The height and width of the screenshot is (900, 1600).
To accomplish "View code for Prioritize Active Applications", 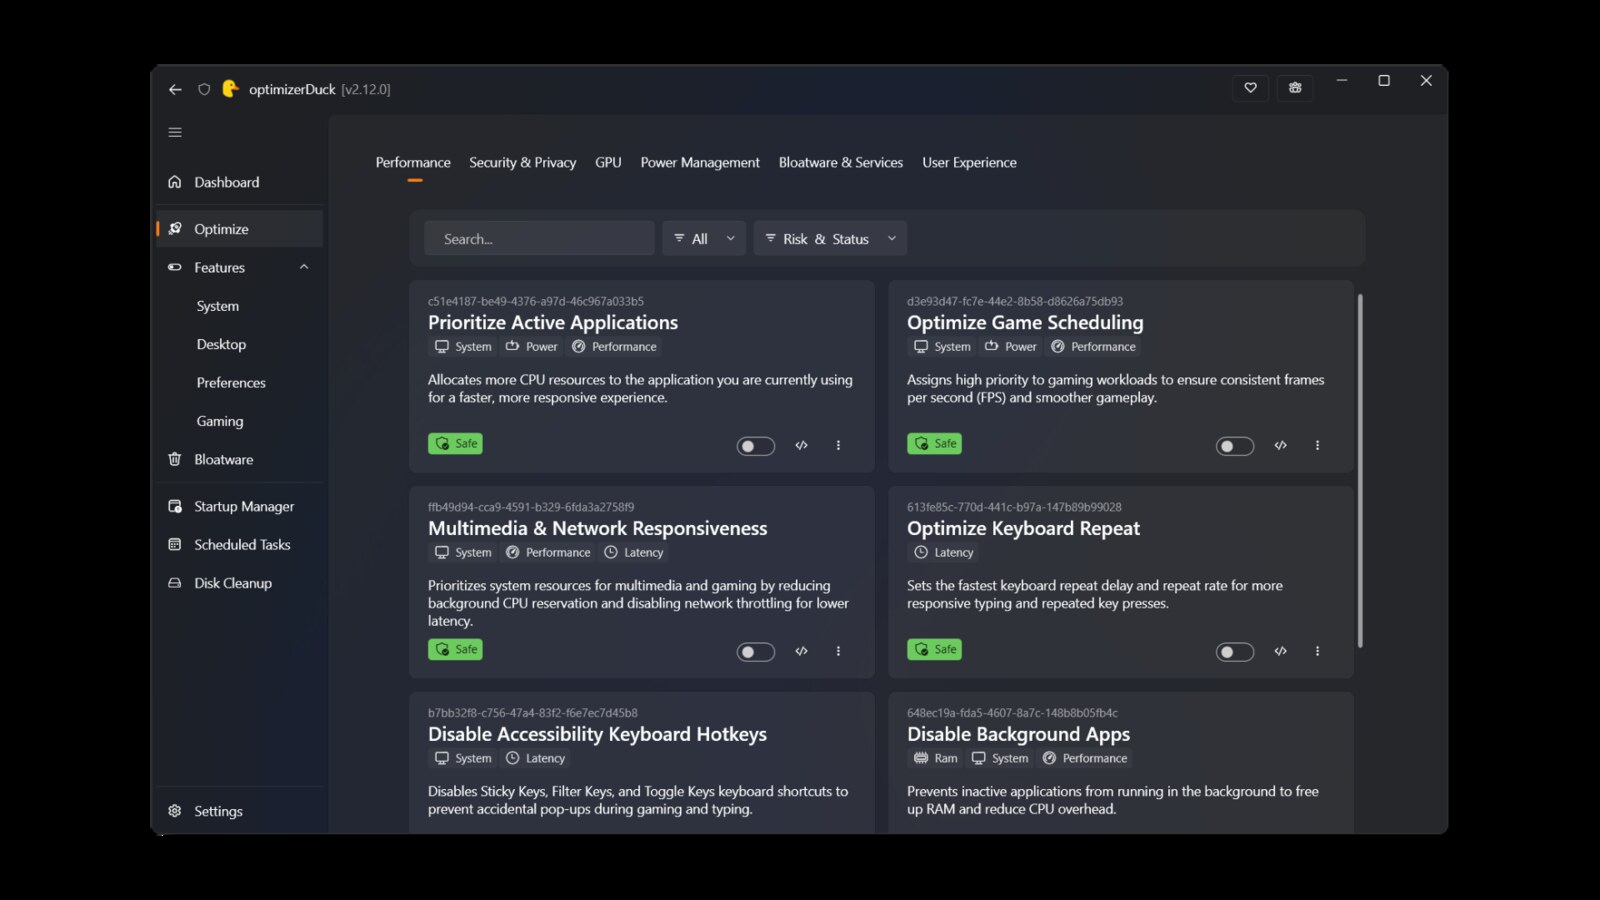I will [801, 445].
